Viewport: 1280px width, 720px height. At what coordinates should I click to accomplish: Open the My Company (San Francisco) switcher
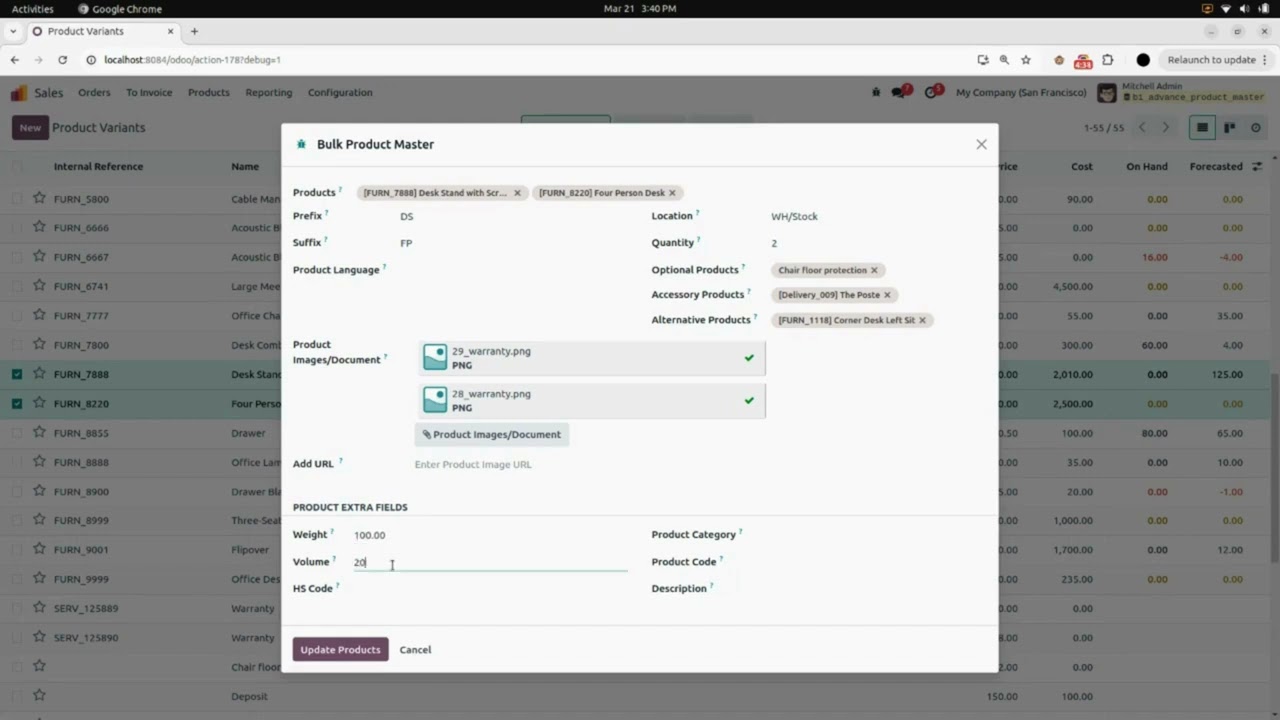click(x=1021, y=92)
